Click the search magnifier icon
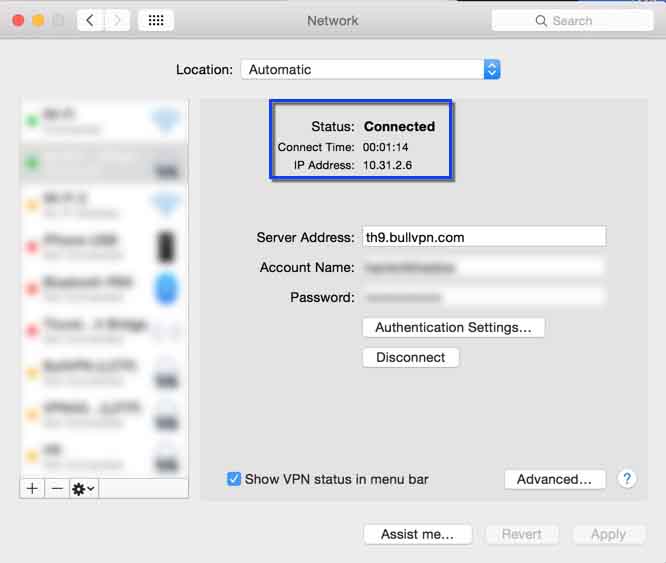This screenshot has width=666, height=563. tap(541, 20)
